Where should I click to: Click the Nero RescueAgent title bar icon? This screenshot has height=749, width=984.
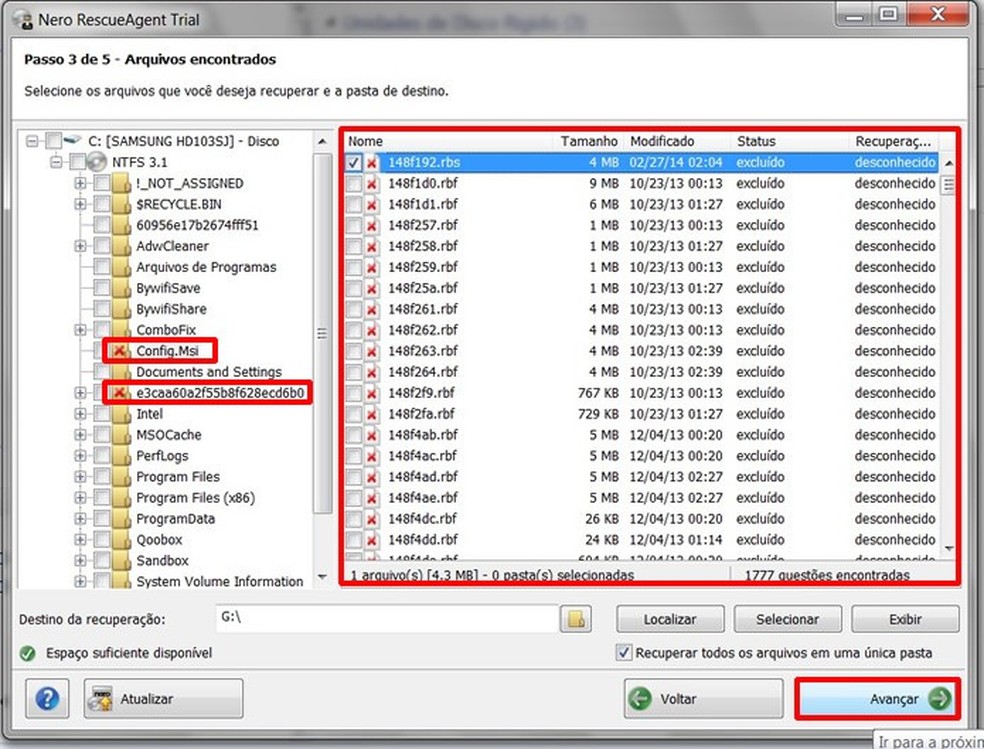(24, 20)
